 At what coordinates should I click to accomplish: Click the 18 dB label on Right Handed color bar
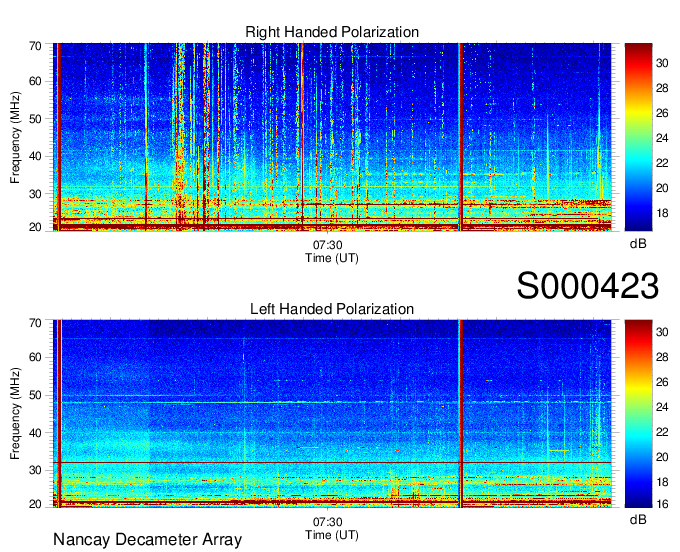coord(662,213)
